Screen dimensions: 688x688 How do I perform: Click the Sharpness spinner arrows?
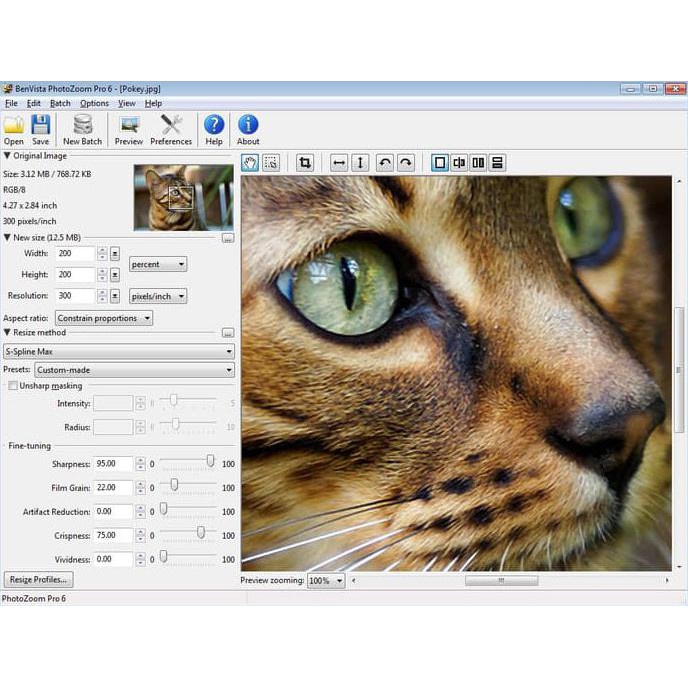coord(140,464)
